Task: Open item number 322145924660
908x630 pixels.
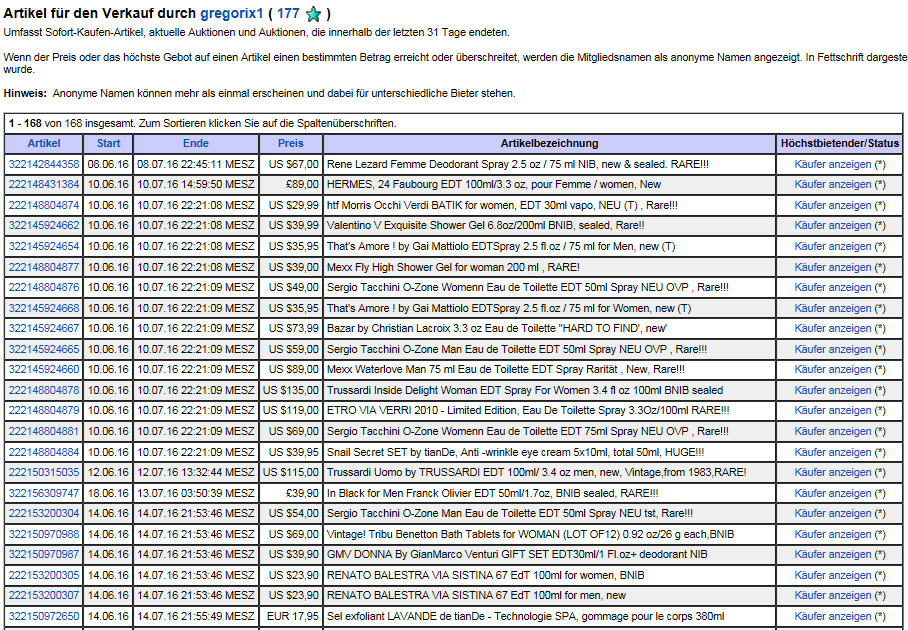Action: [44, 369]
